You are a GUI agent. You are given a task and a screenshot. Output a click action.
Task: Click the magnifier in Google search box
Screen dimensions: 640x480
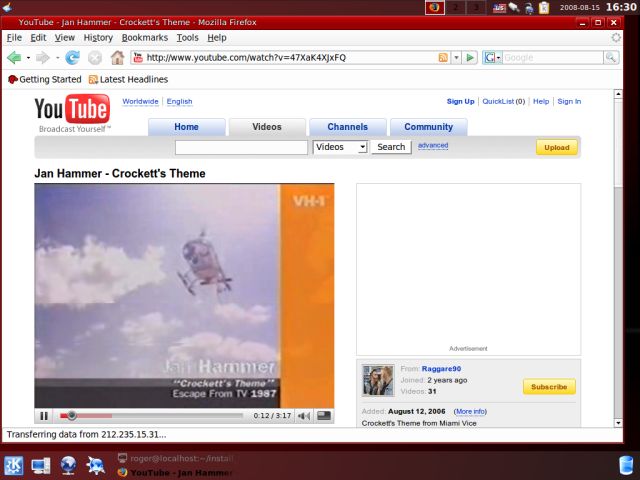[611, 58]
